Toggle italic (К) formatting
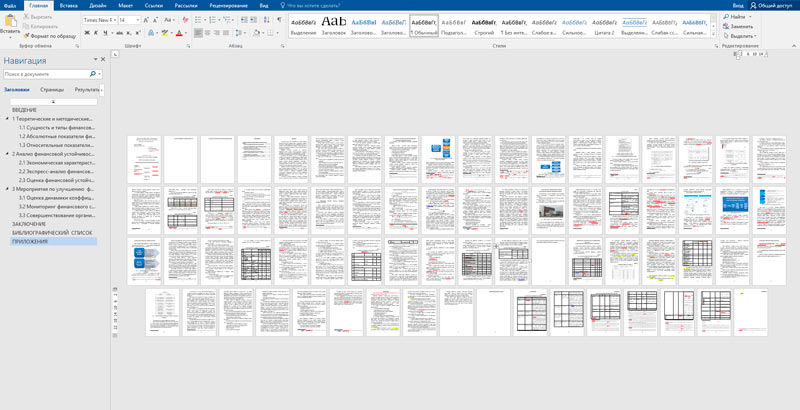This screenshot has height=410, width=800. (x=96, y=33)
